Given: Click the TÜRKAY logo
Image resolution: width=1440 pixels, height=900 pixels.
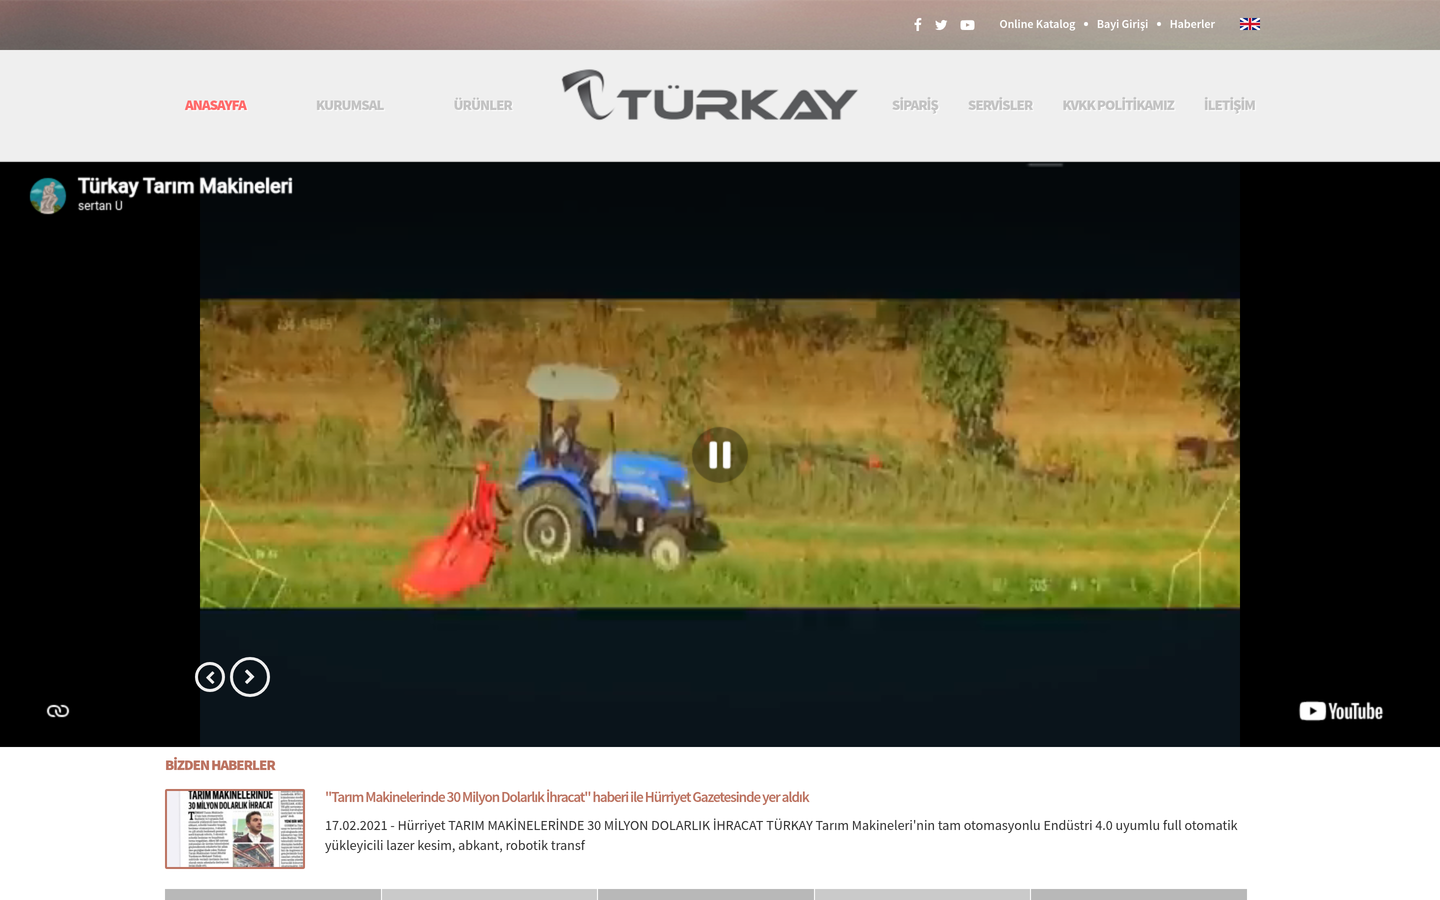Looking at the screenshot, I should click(709, 96).
